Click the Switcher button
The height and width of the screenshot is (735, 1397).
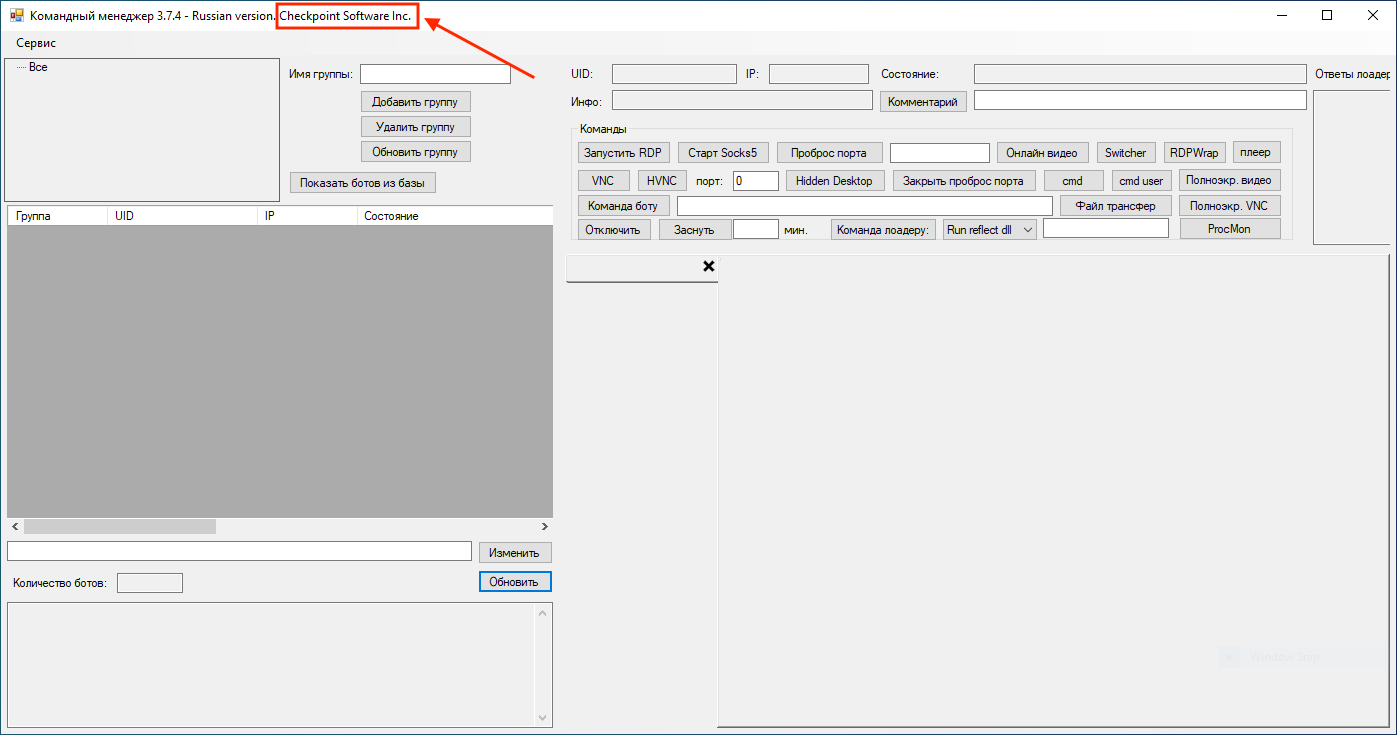click(1126, 153)
